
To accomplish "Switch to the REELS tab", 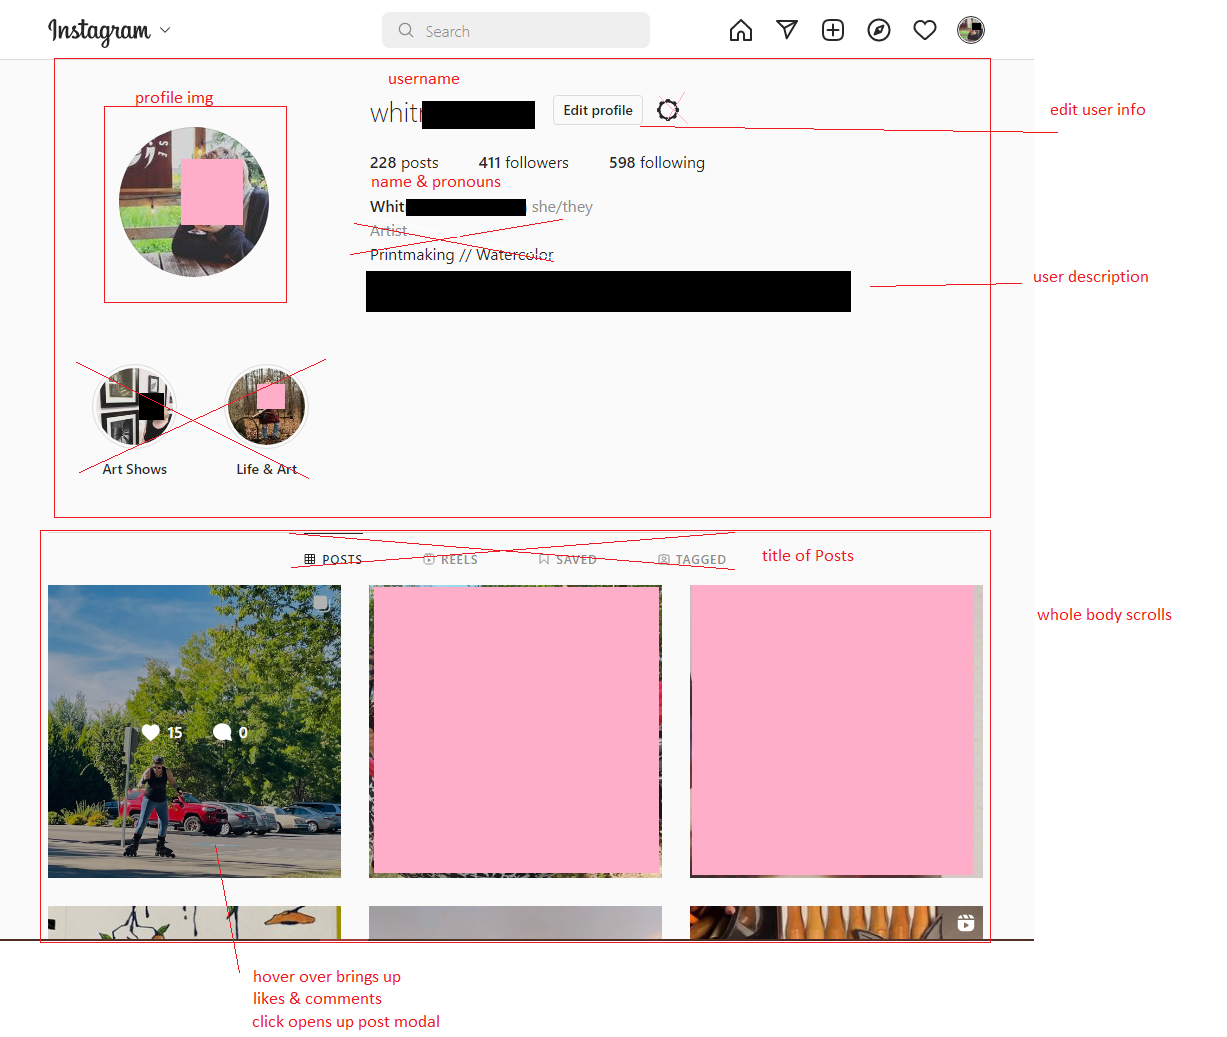I will [450, 560].
